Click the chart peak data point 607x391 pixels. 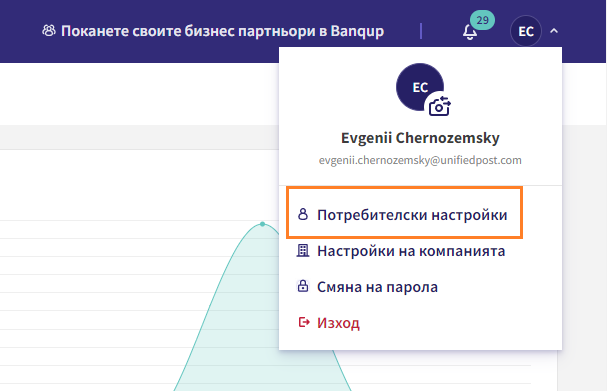coord(262,224)
